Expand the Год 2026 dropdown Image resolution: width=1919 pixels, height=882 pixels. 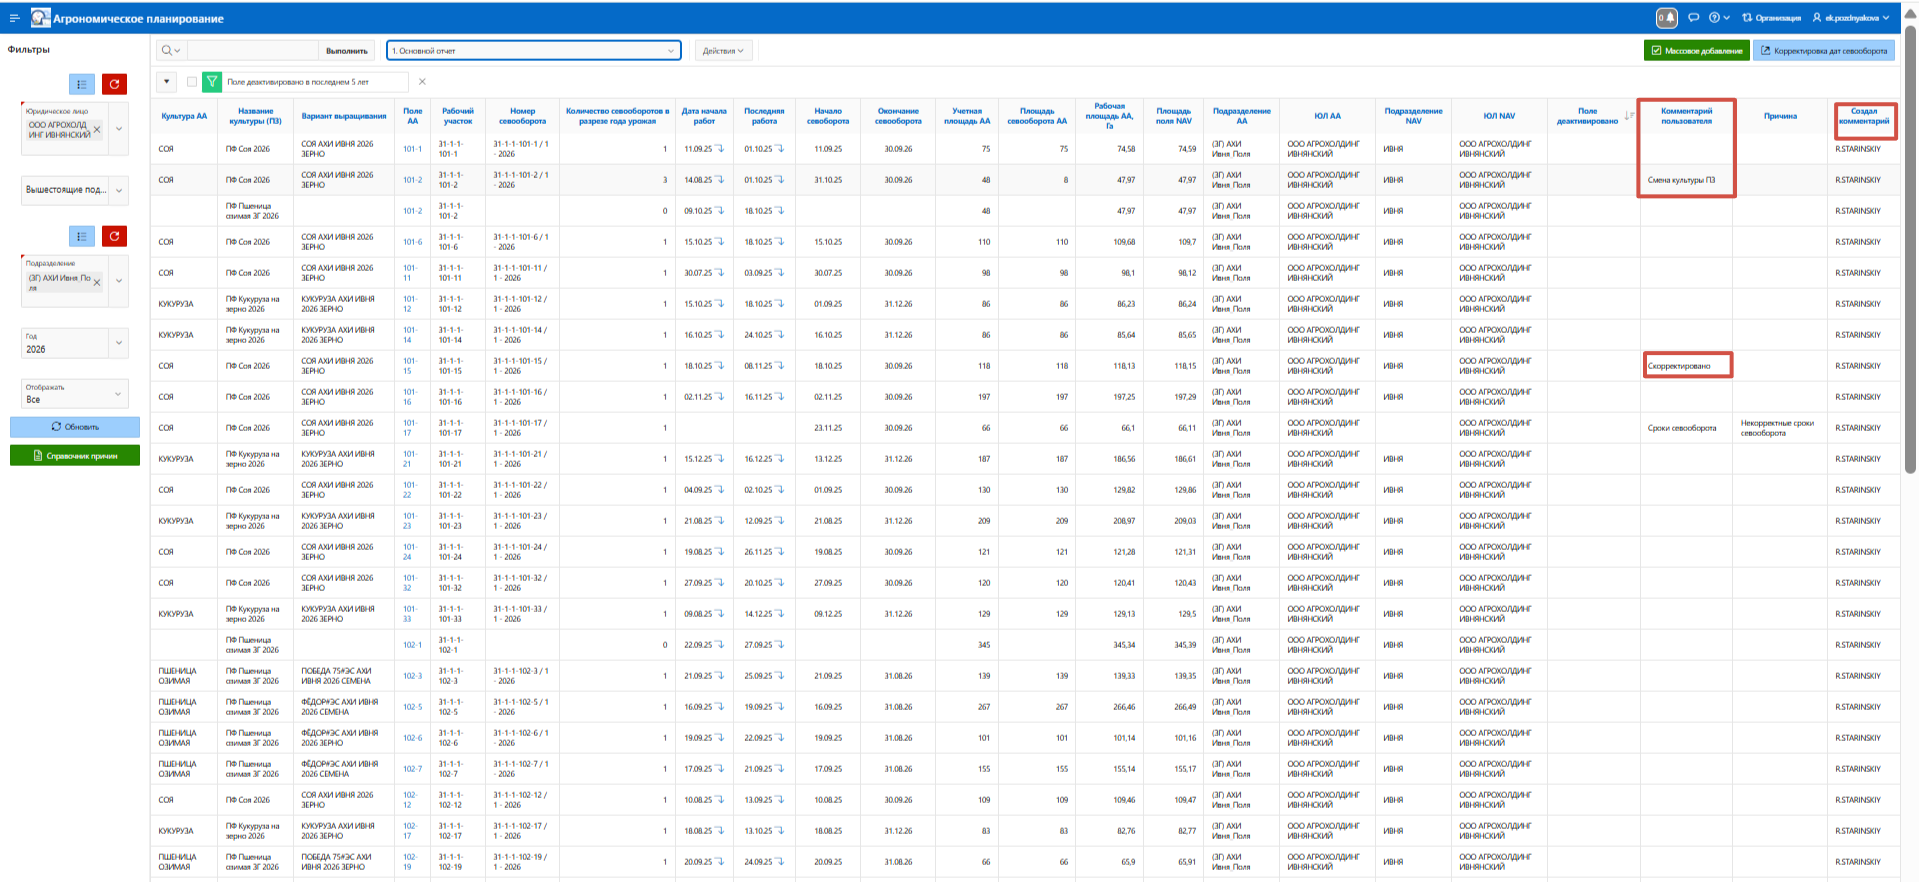118,343
